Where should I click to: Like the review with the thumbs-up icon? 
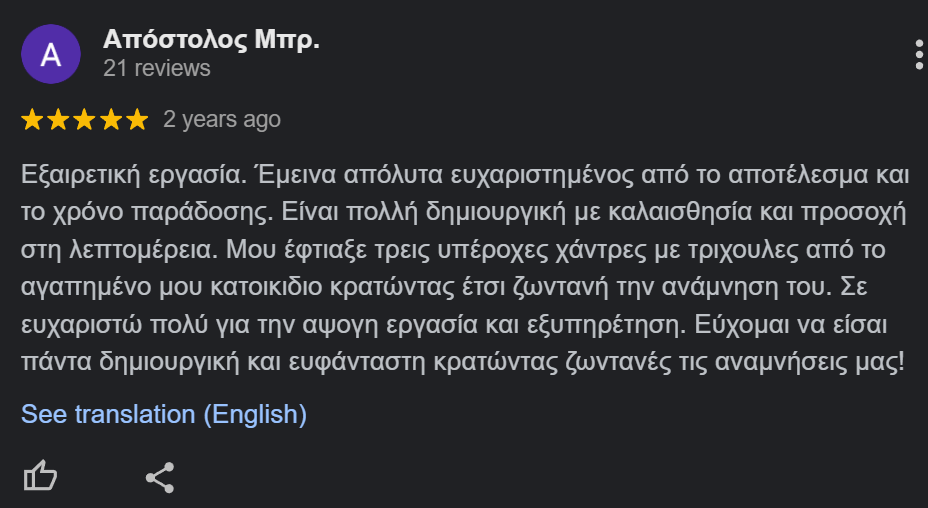40,477
